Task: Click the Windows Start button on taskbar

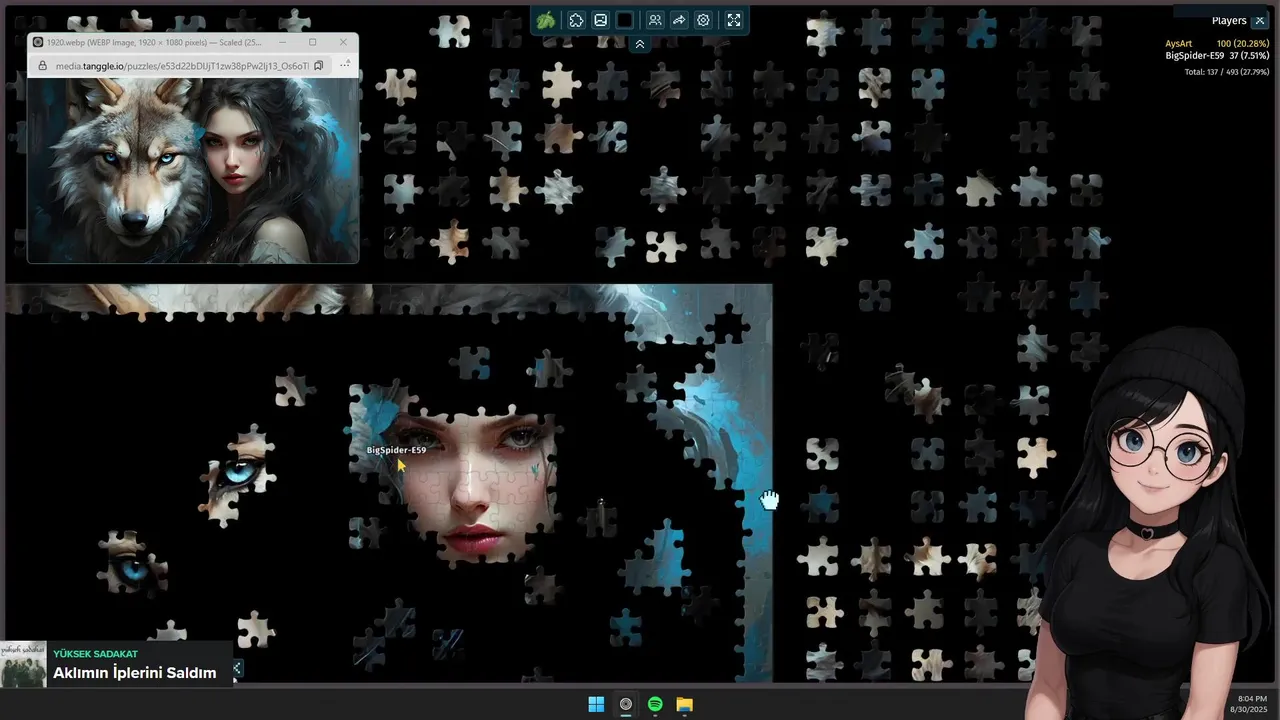Action: [x=596, y=704]
